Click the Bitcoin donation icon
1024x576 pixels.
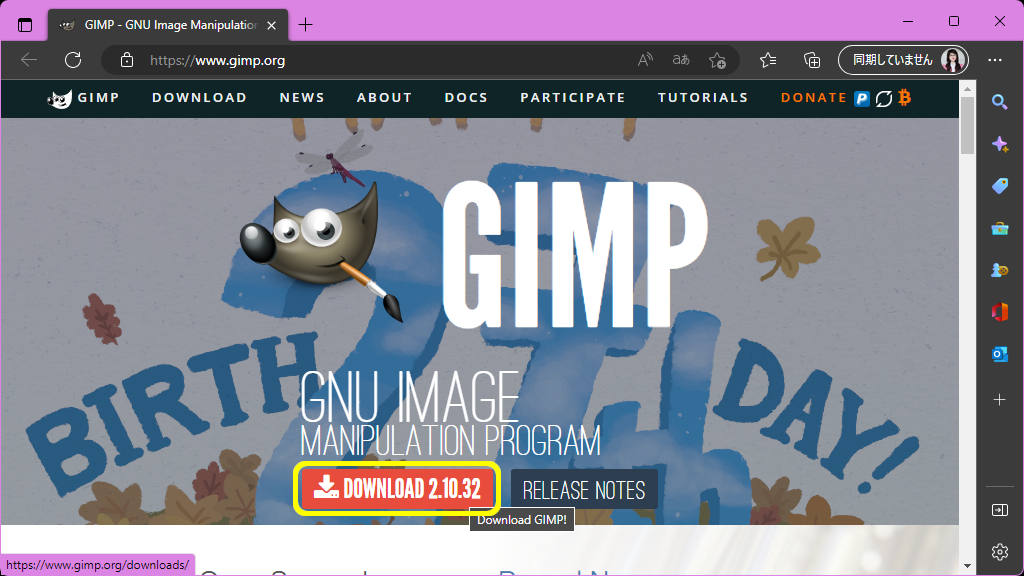click(x=903, y=98)
